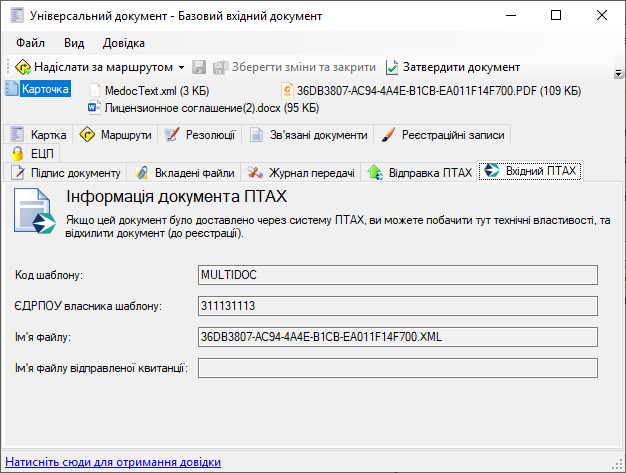Click the Реєстраційні записи brush icon
The image size is (626, 473).
pyautogui.click(x=388, y=135)
